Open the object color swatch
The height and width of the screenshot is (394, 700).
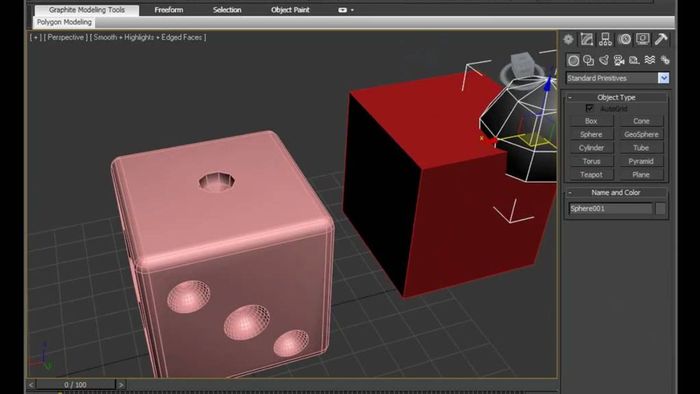click(x=660, y=208)
